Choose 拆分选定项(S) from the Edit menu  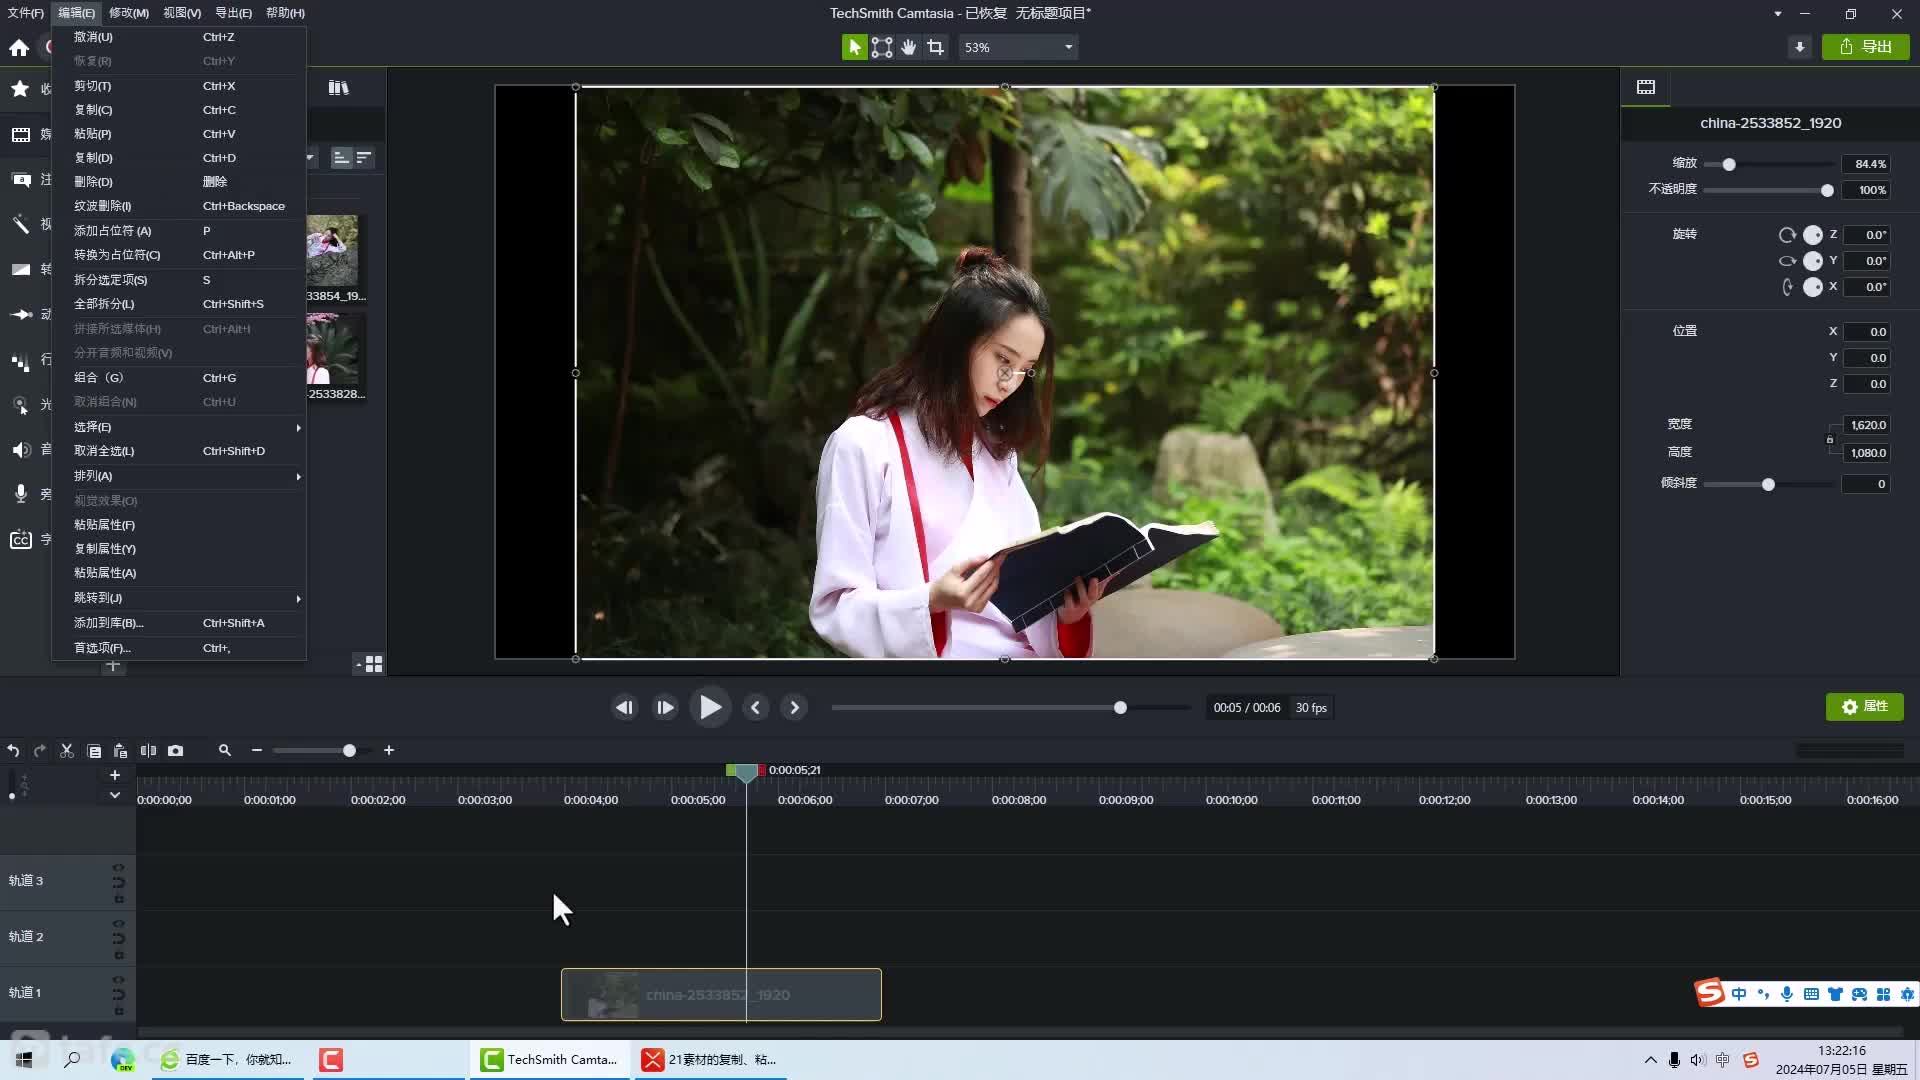[x=179, y=280]
